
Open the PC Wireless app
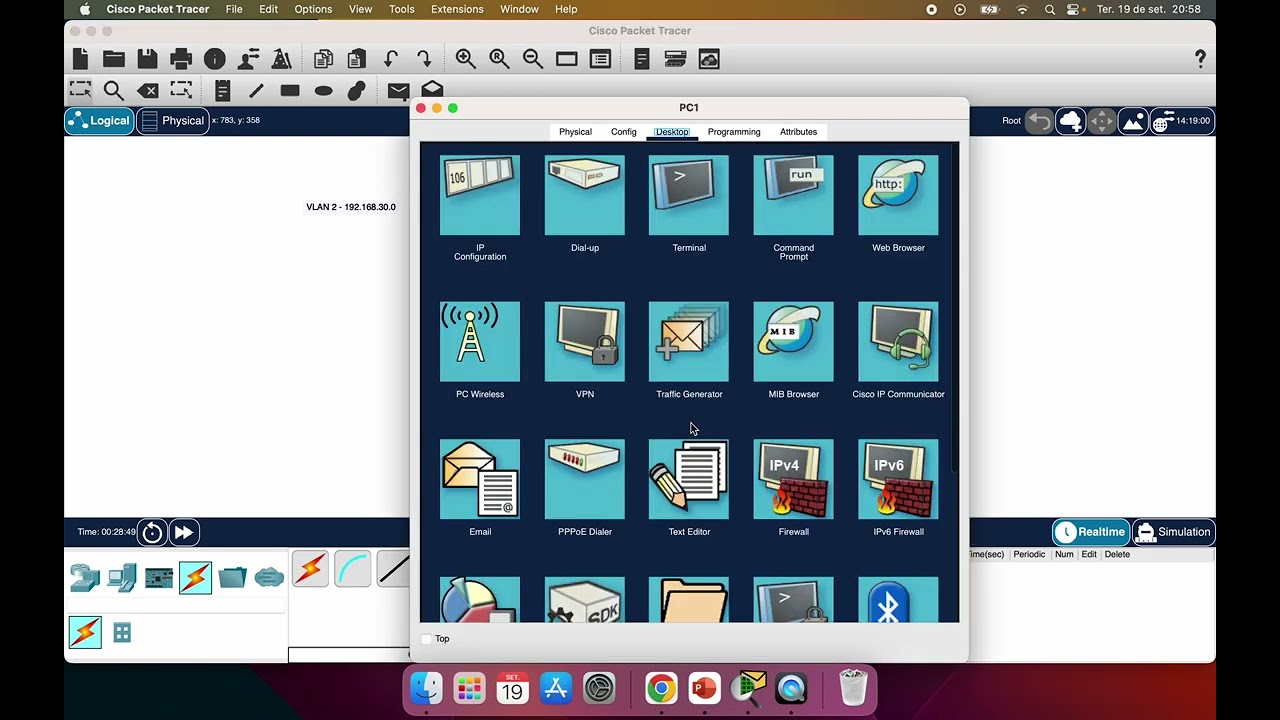[x=480, y=342]
